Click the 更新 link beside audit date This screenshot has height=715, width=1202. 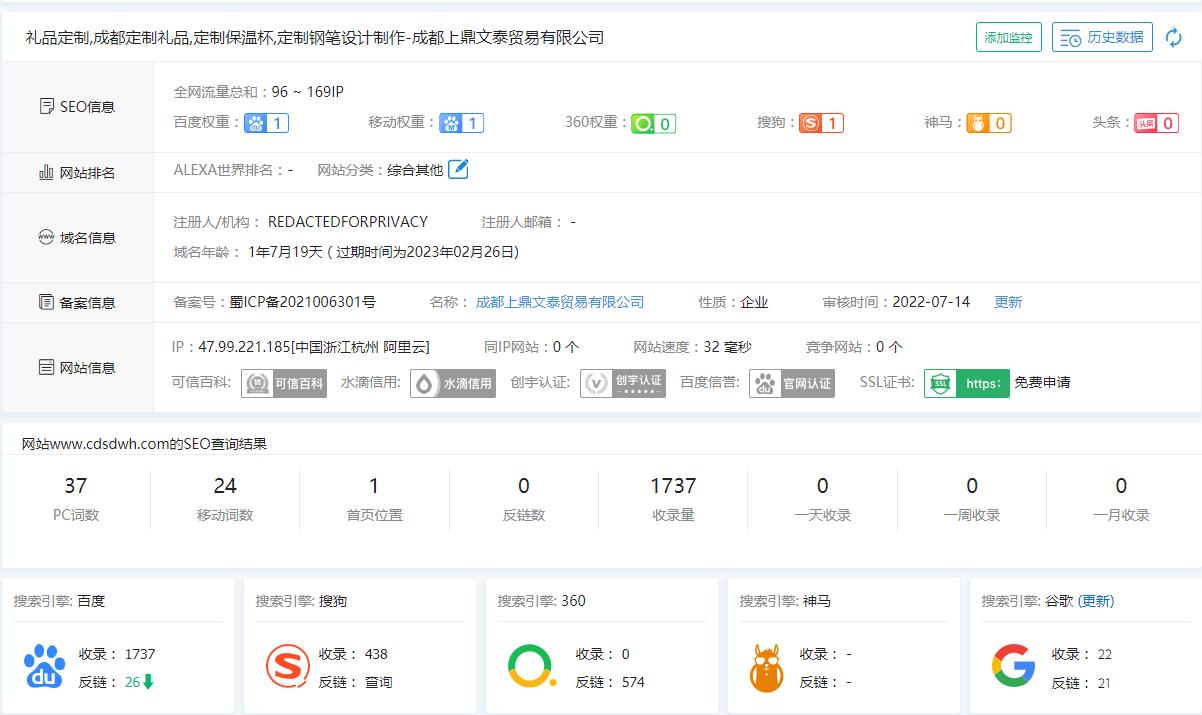coord(1008,302)
